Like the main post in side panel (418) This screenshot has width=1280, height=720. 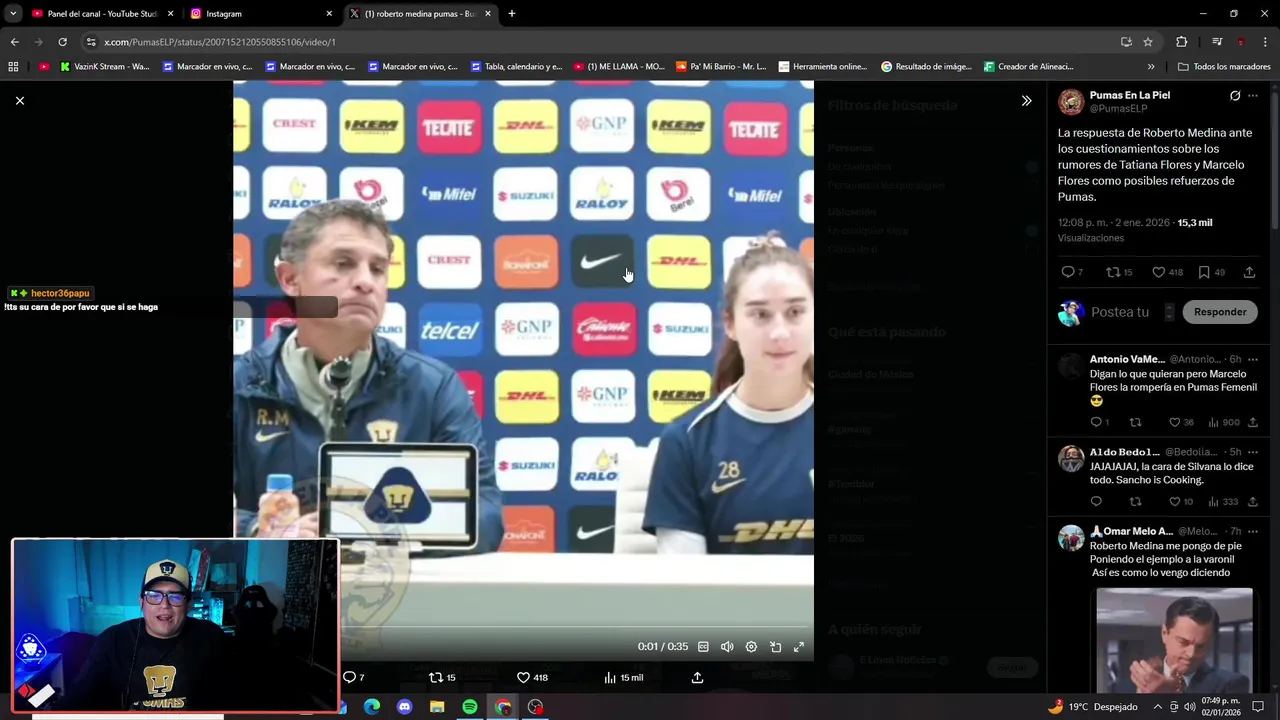[1167, 272]
